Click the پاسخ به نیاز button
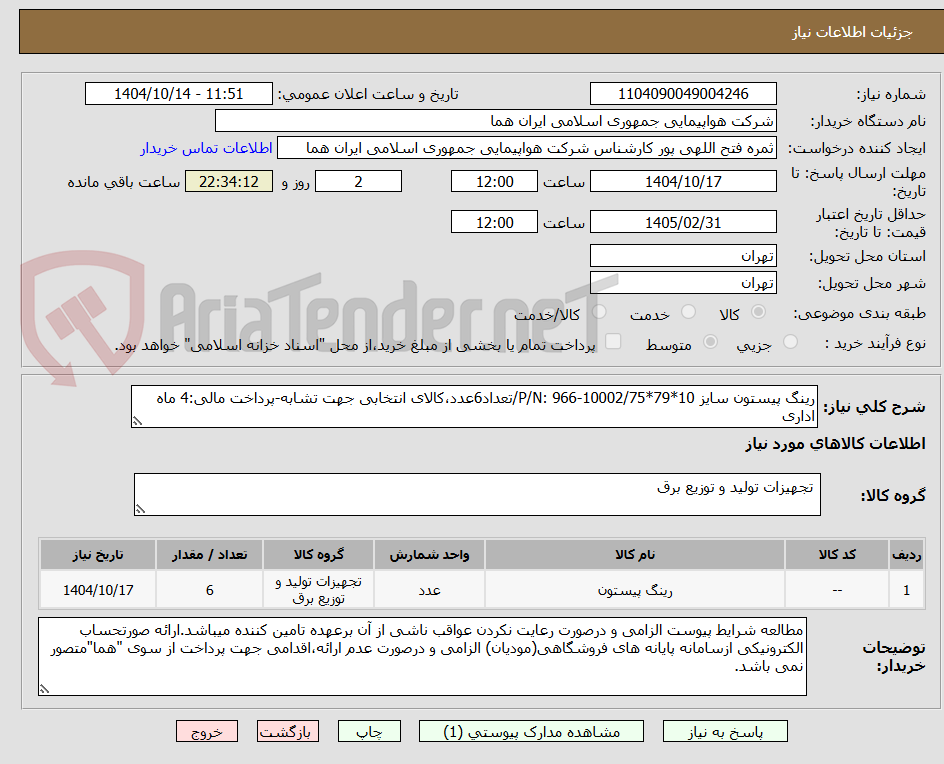Image resolution: width=944 pixels, height=764 pixels. (x=725, y=731)
